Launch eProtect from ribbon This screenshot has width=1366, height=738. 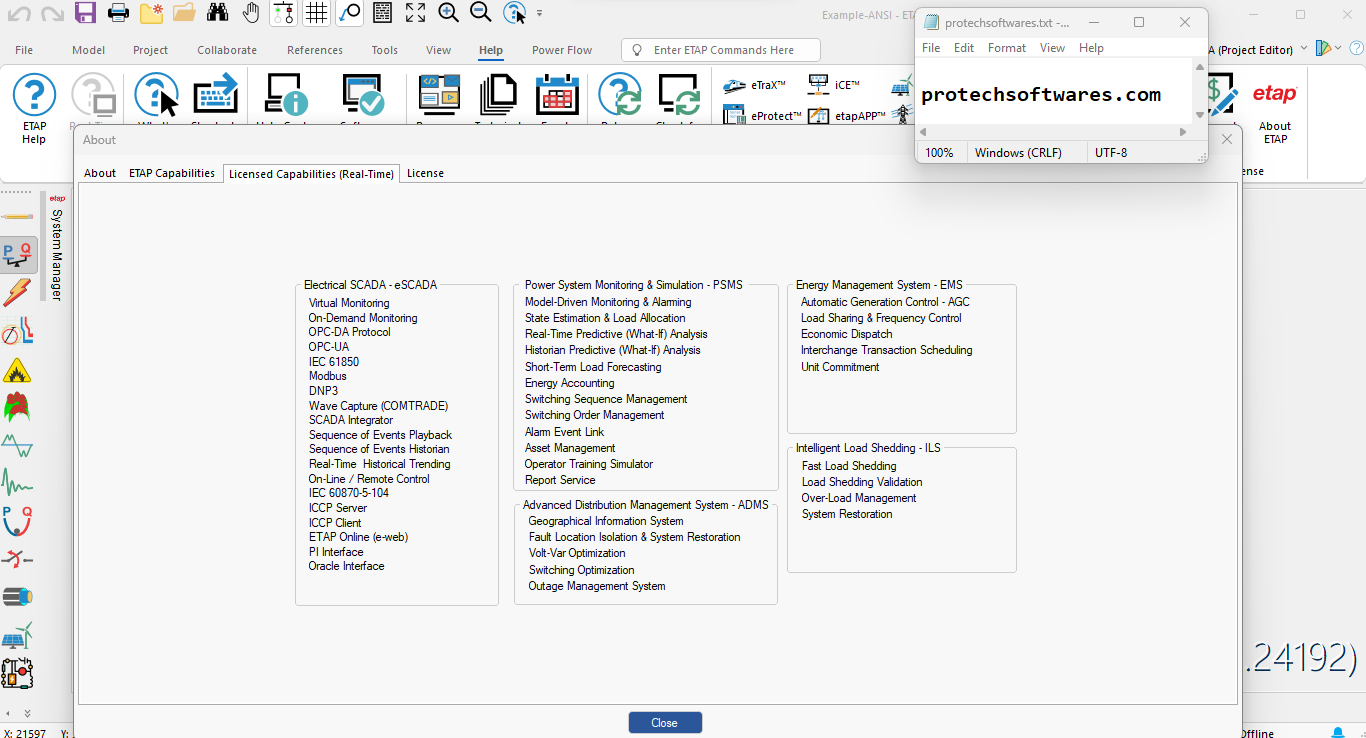(762, 116)
